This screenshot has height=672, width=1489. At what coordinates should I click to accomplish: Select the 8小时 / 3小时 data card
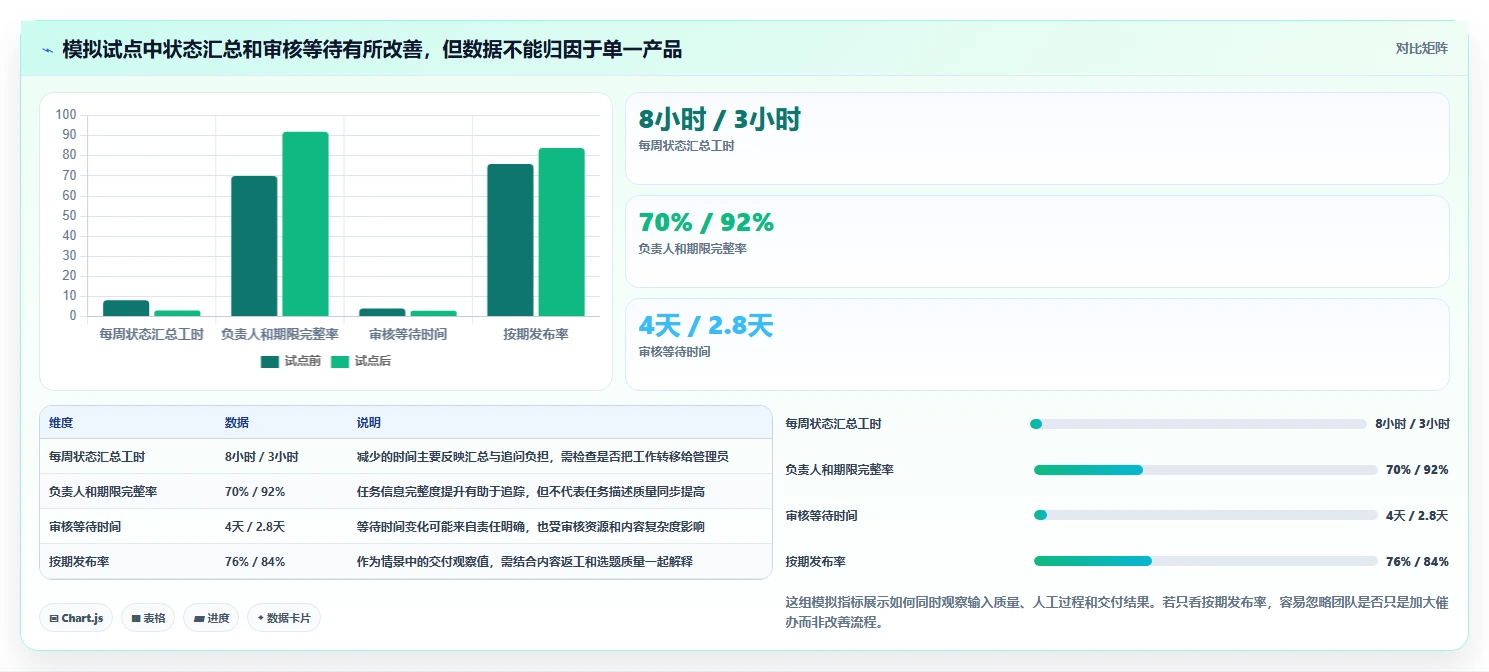coord(1037,139)
